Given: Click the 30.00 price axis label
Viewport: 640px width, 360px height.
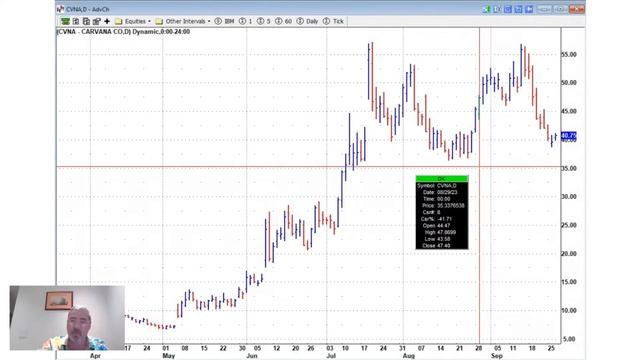Looking at the screenshot, I should 569,197.
